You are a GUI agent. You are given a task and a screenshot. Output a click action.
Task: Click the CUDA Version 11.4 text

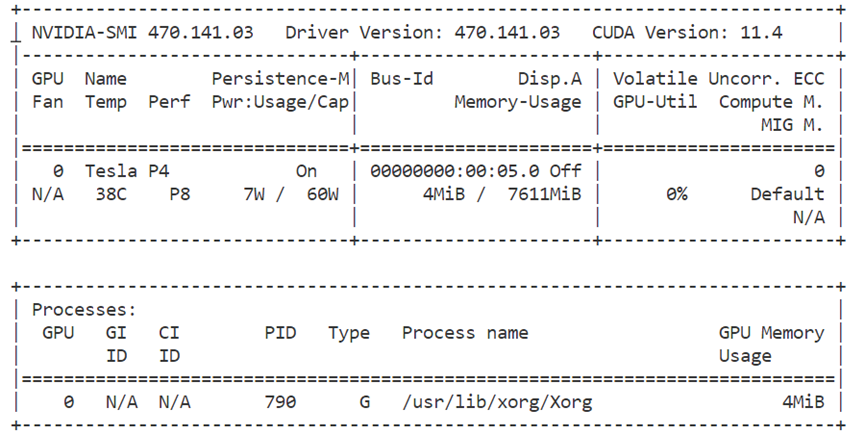688,32
